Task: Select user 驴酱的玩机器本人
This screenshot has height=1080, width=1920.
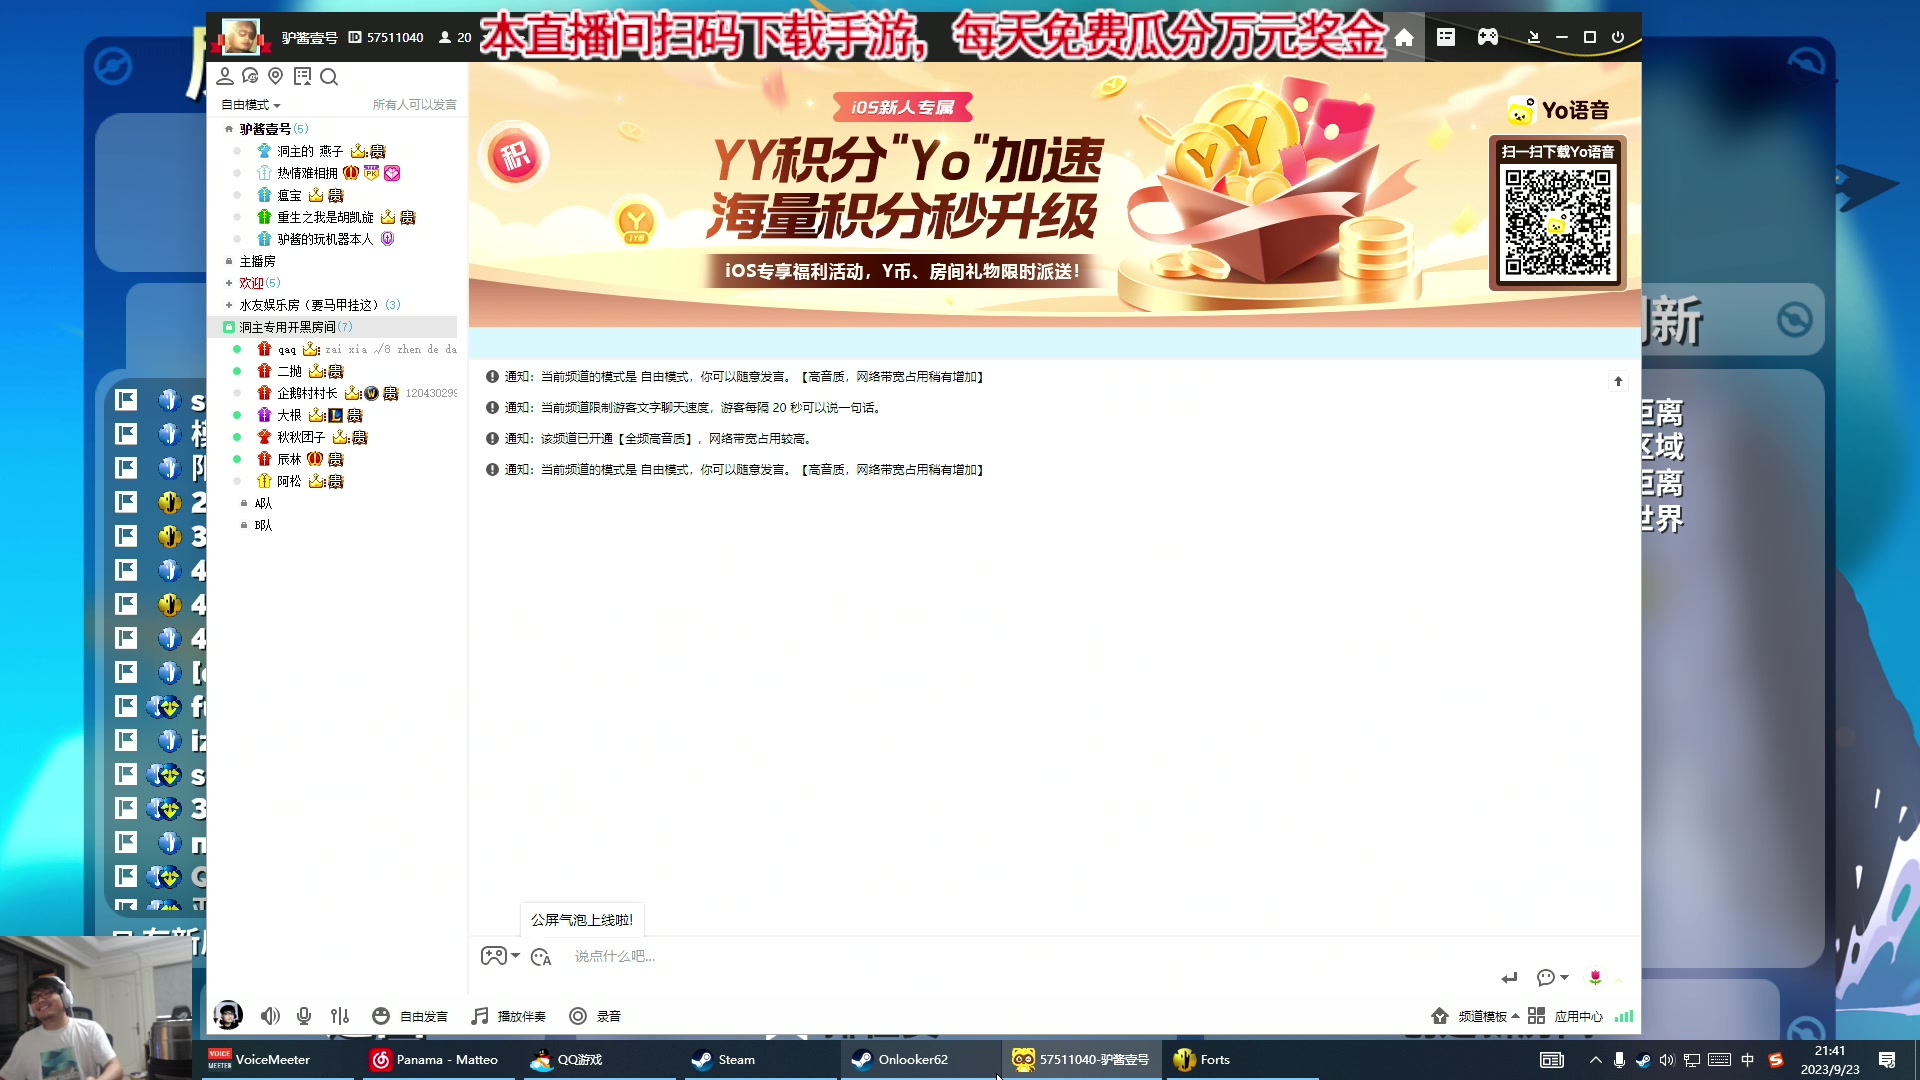Action: click(325, 239)
